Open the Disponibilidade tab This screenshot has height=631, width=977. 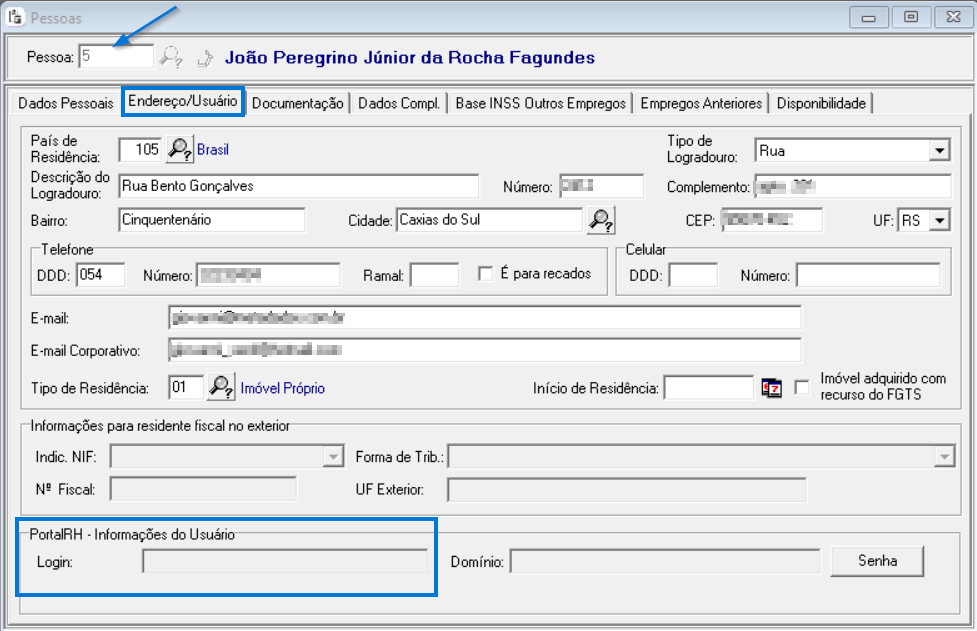pos(822,103)
